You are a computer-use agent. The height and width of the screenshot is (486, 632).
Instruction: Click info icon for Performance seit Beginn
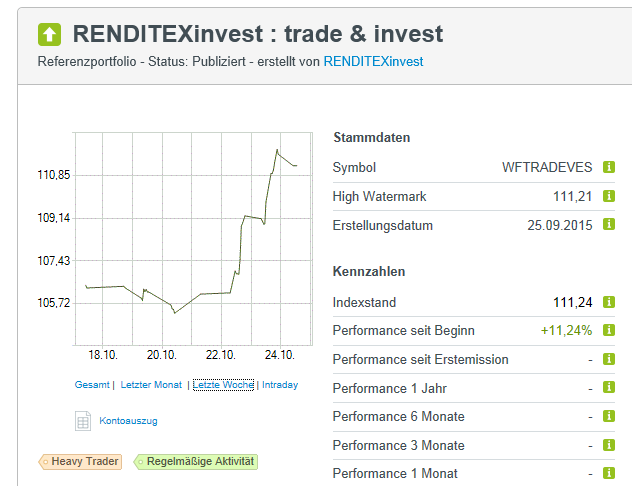coord(609,330)
